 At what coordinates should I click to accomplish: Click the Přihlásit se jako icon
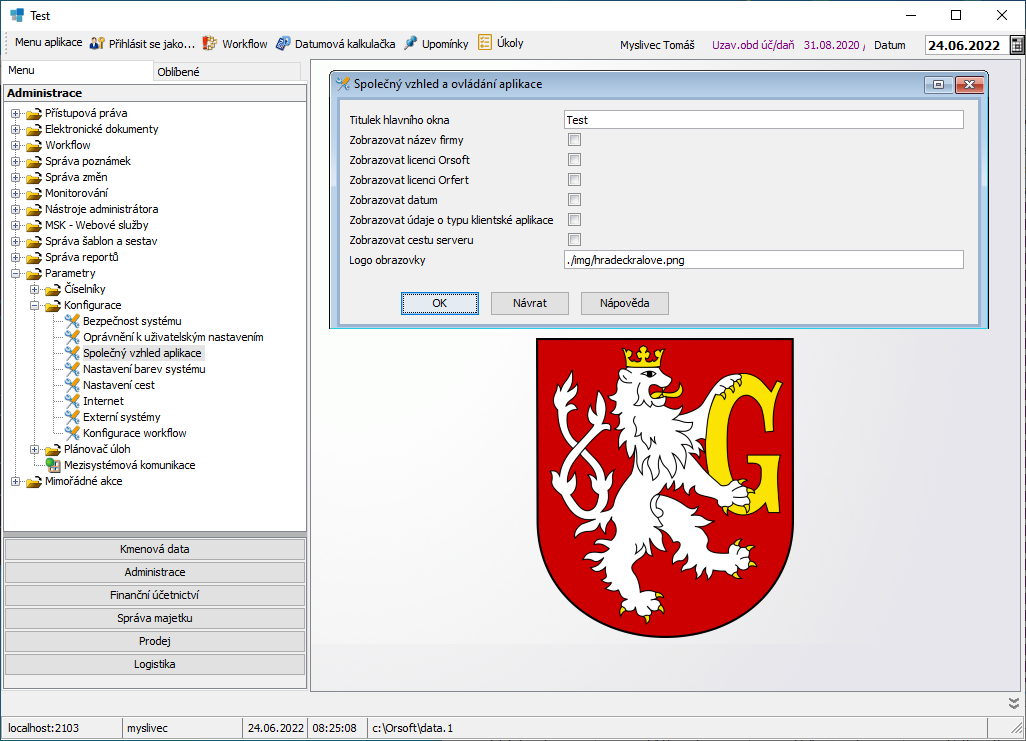tap(97, 43)
